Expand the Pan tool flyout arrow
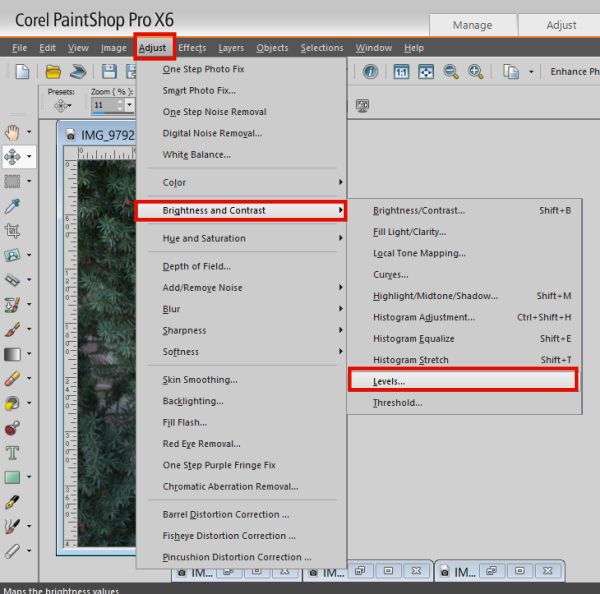600x594 pixels. tap(29, 132)
